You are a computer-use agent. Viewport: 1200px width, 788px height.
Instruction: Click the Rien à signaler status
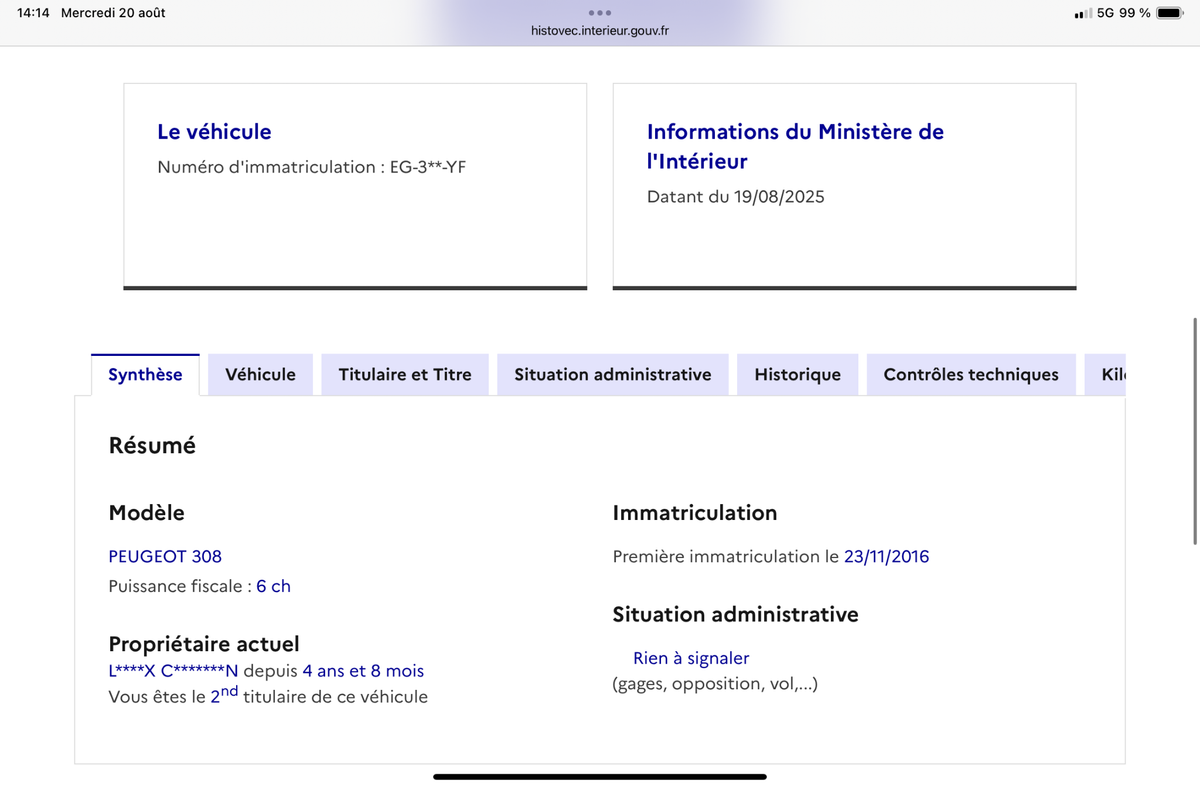[691, 658]
